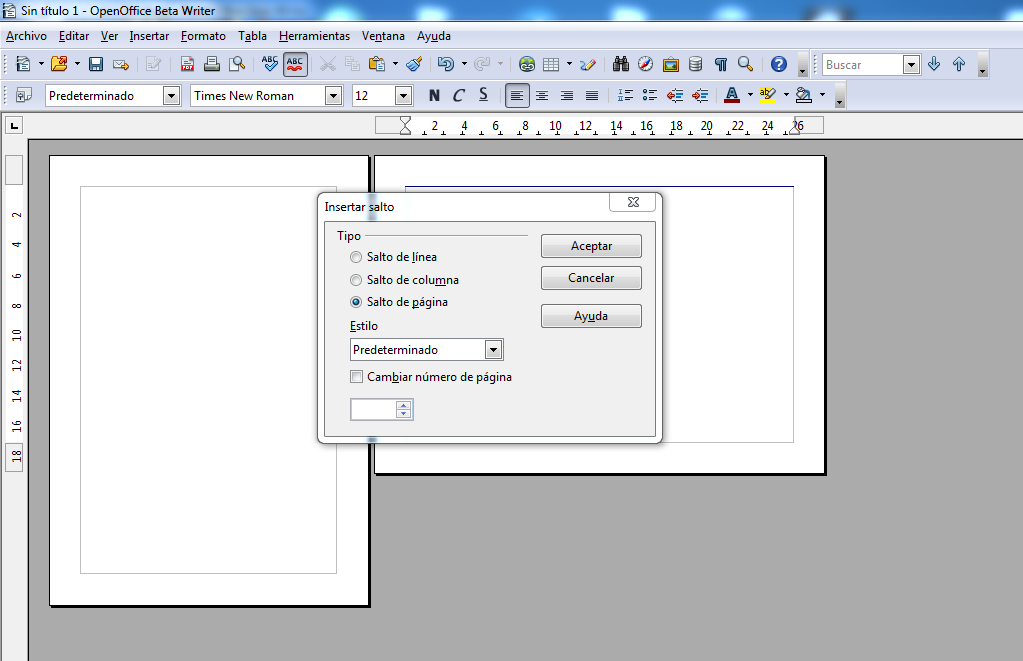Expand New document dropdown arrow
This screenshot has width=1023, height=661.
click(x=41, y=64)
